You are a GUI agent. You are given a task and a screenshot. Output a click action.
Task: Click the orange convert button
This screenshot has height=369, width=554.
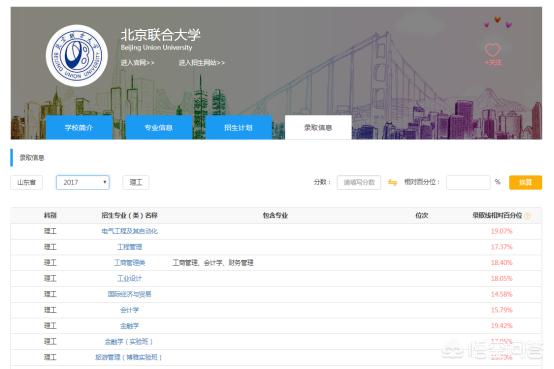(x=525, y=182)
